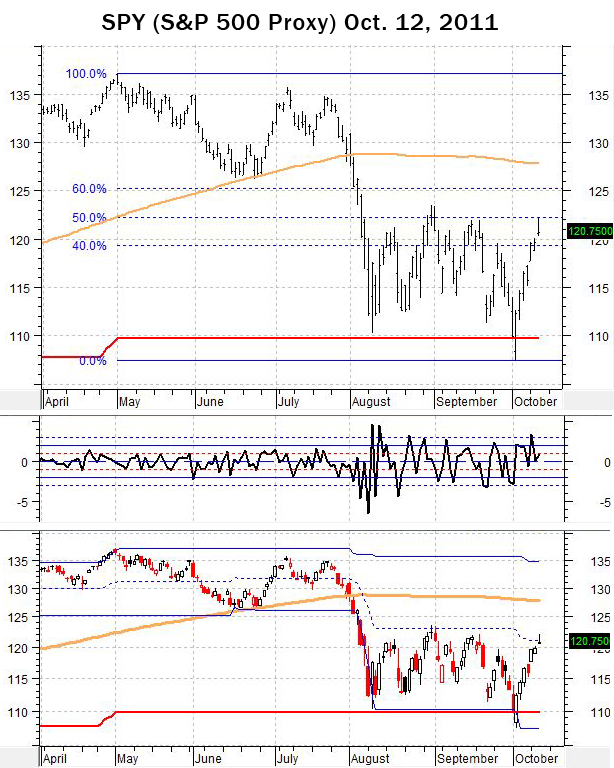Pick June on the top chart's time axis

(x=210, y=402)
